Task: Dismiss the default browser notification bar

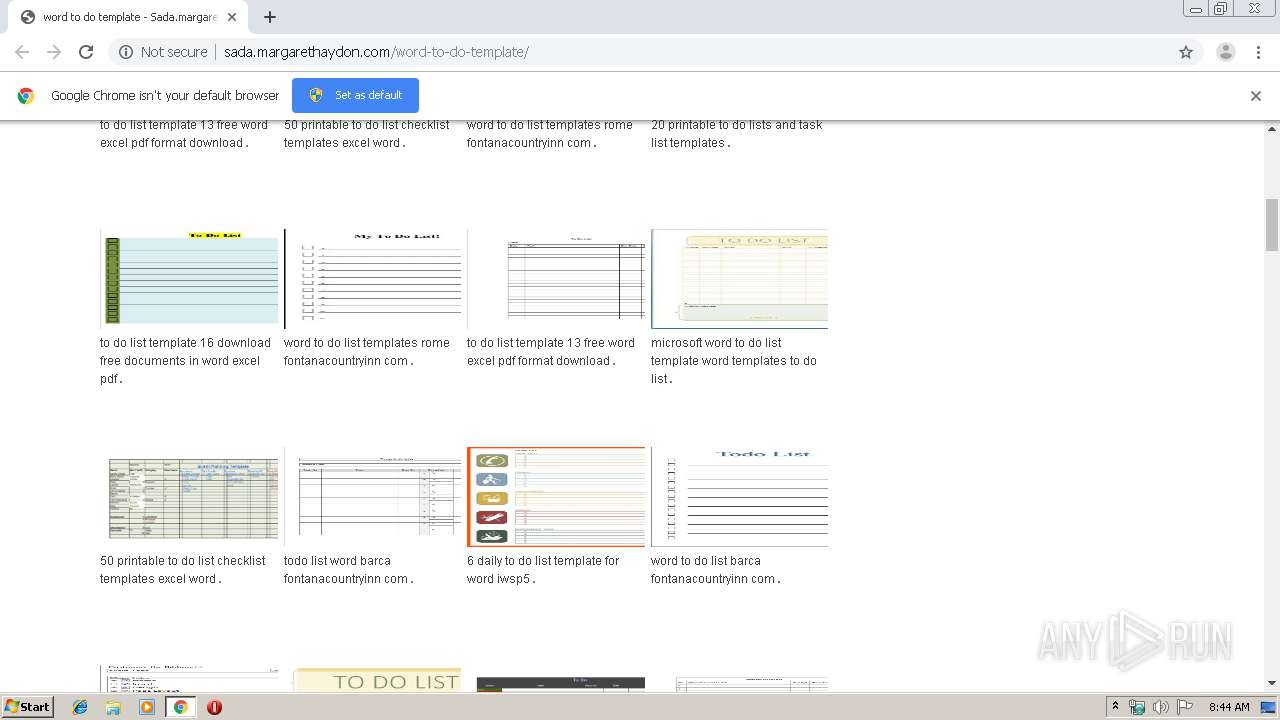Action: click(1255, 96)
